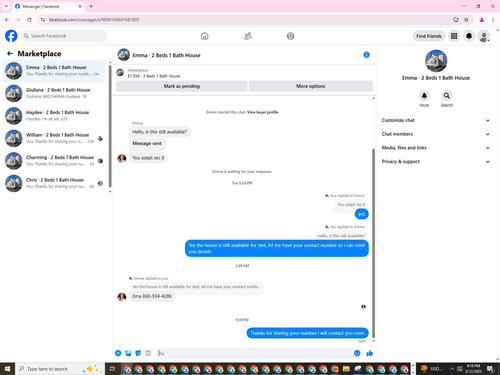The image size is (500, 375).
Task: Open View buyer profile link
Action: pyautogui.click(x=262, y=112)
